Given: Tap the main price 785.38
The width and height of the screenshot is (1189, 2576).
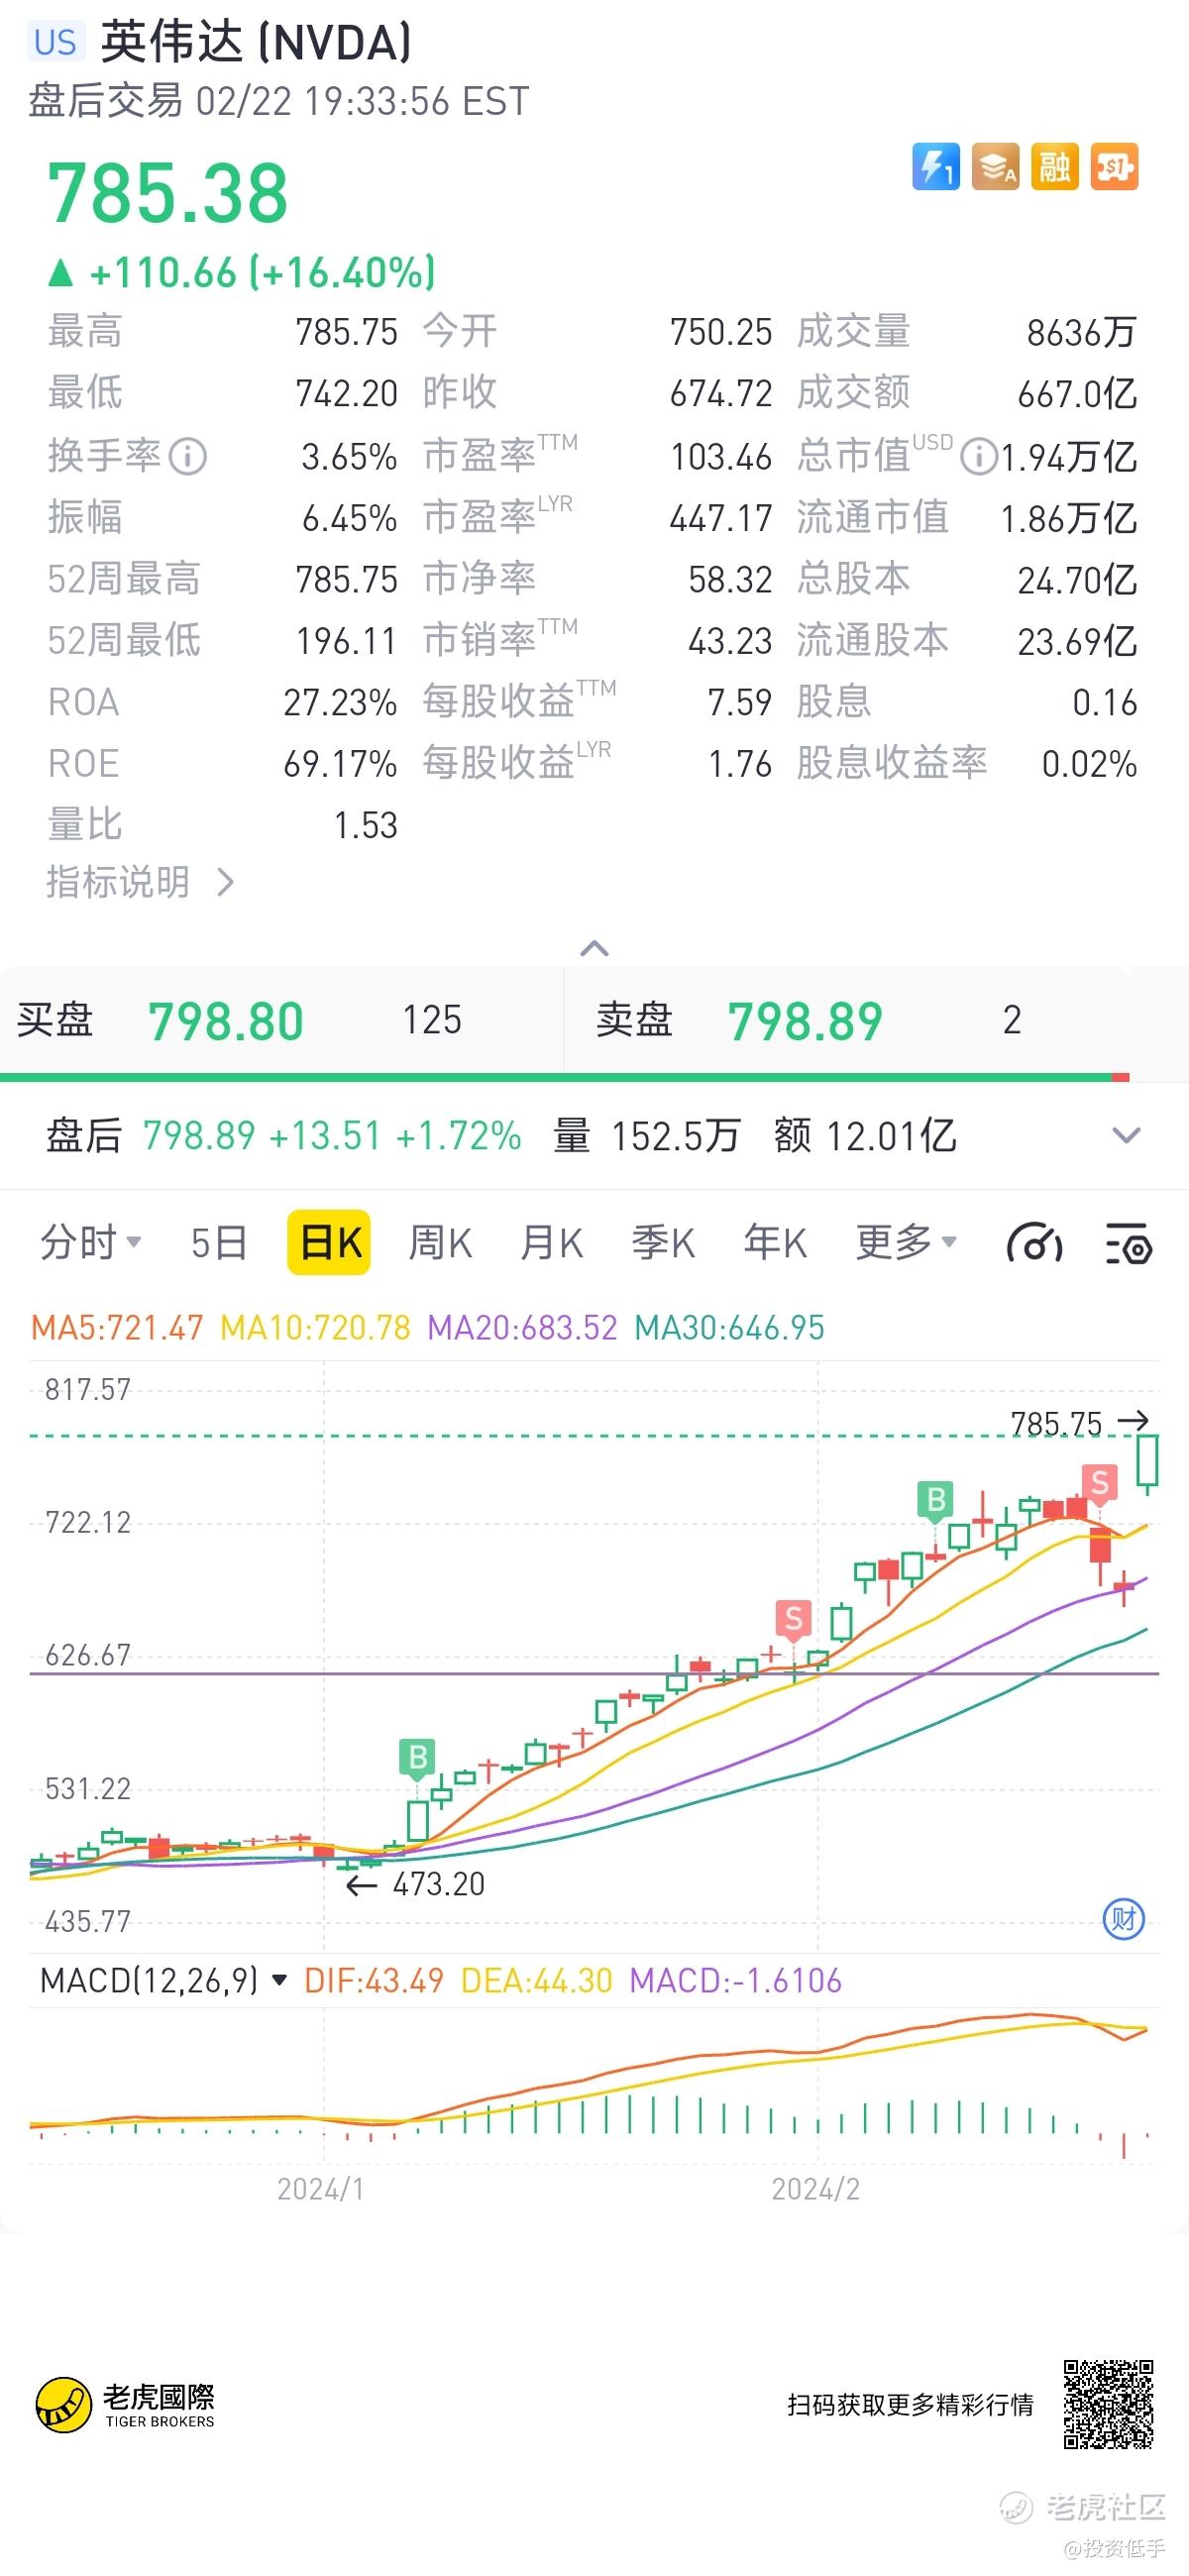Looking at the screenshot, I should (x=168, y=194).
